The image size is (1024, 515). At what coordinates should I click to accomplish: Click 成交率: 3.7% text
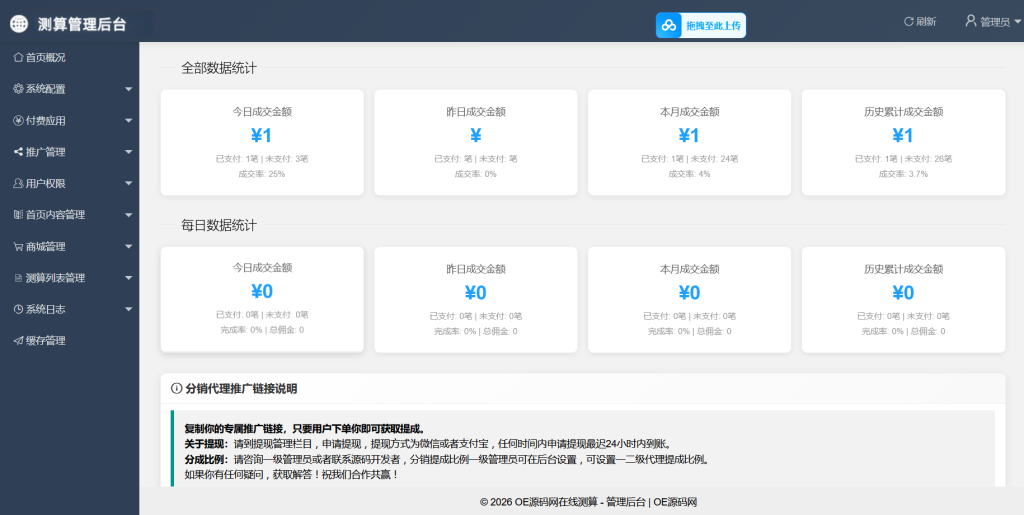tap(903, 174)
